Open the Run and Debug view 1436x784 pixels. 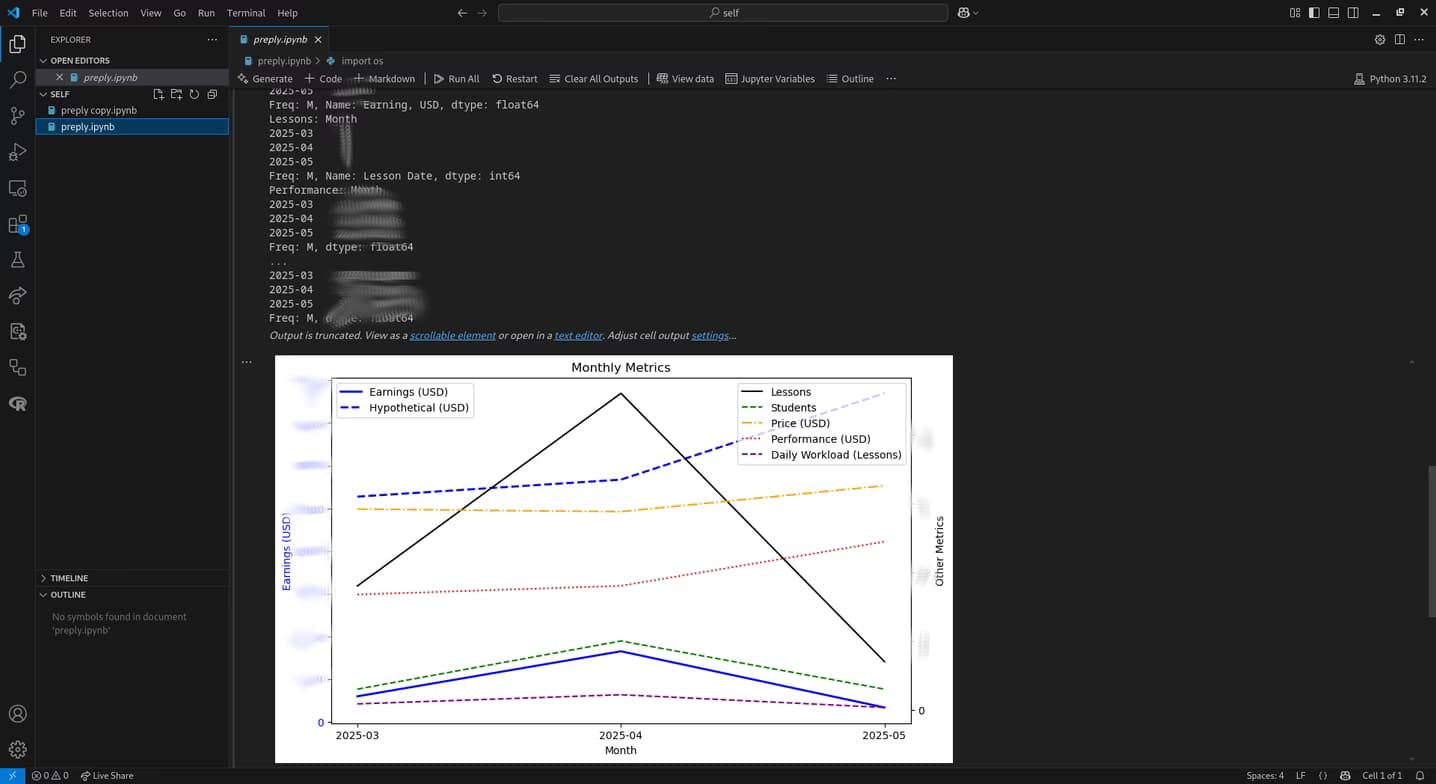click(x=17, y=152)
